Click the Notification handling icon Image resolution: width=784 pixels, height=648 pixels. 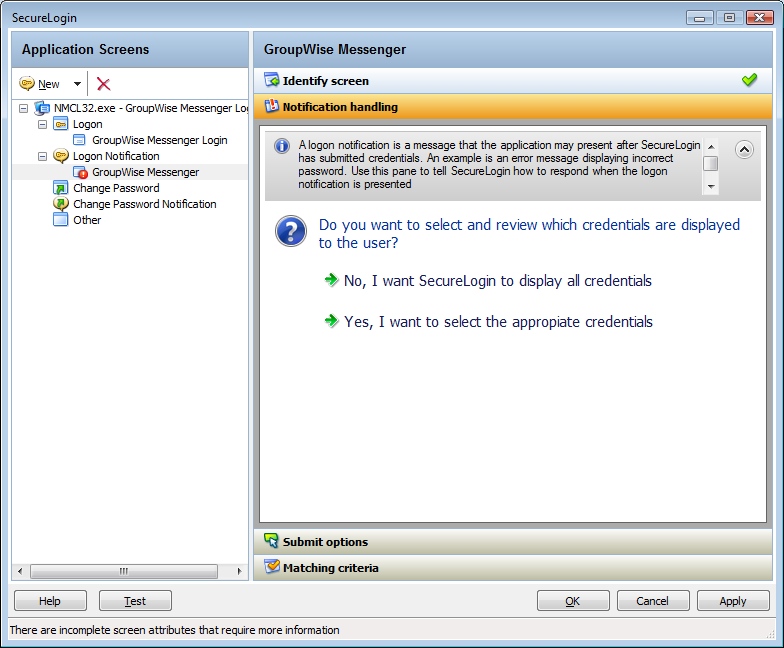pos(272,106)
